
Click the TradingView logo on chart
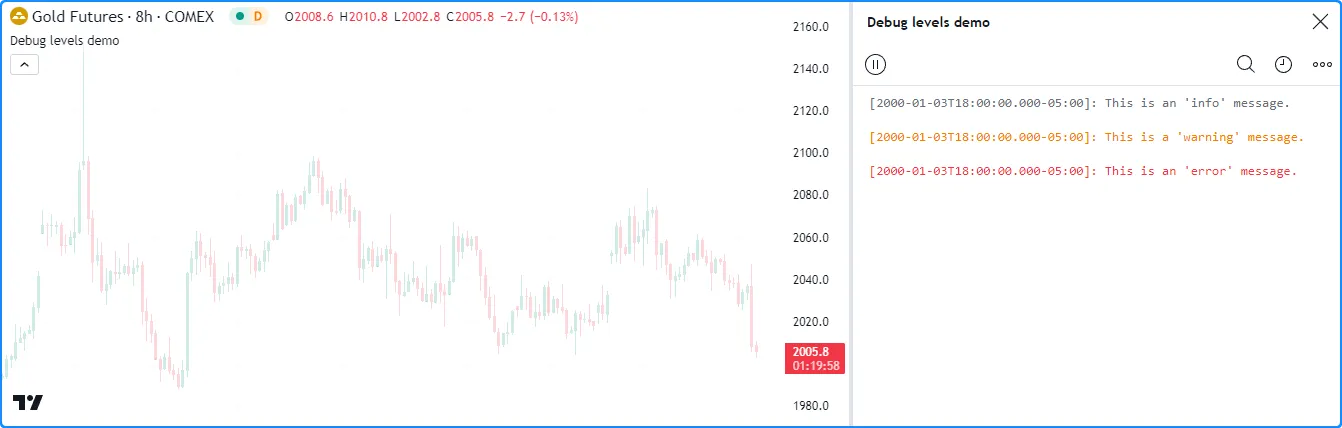[28, 402]
